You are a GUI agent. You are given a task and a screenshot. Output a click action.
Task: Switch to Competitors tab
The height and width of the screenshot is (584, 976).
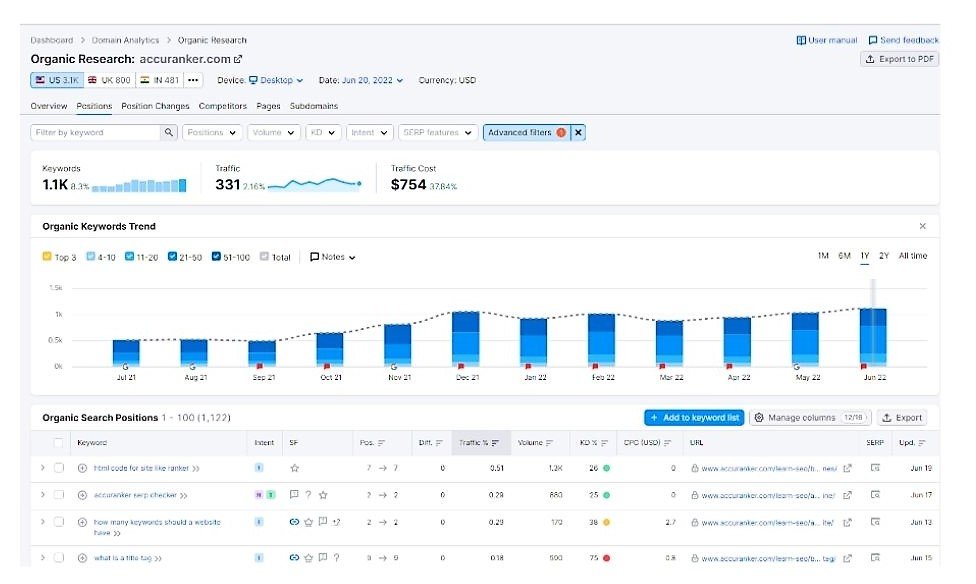[223, 106]
